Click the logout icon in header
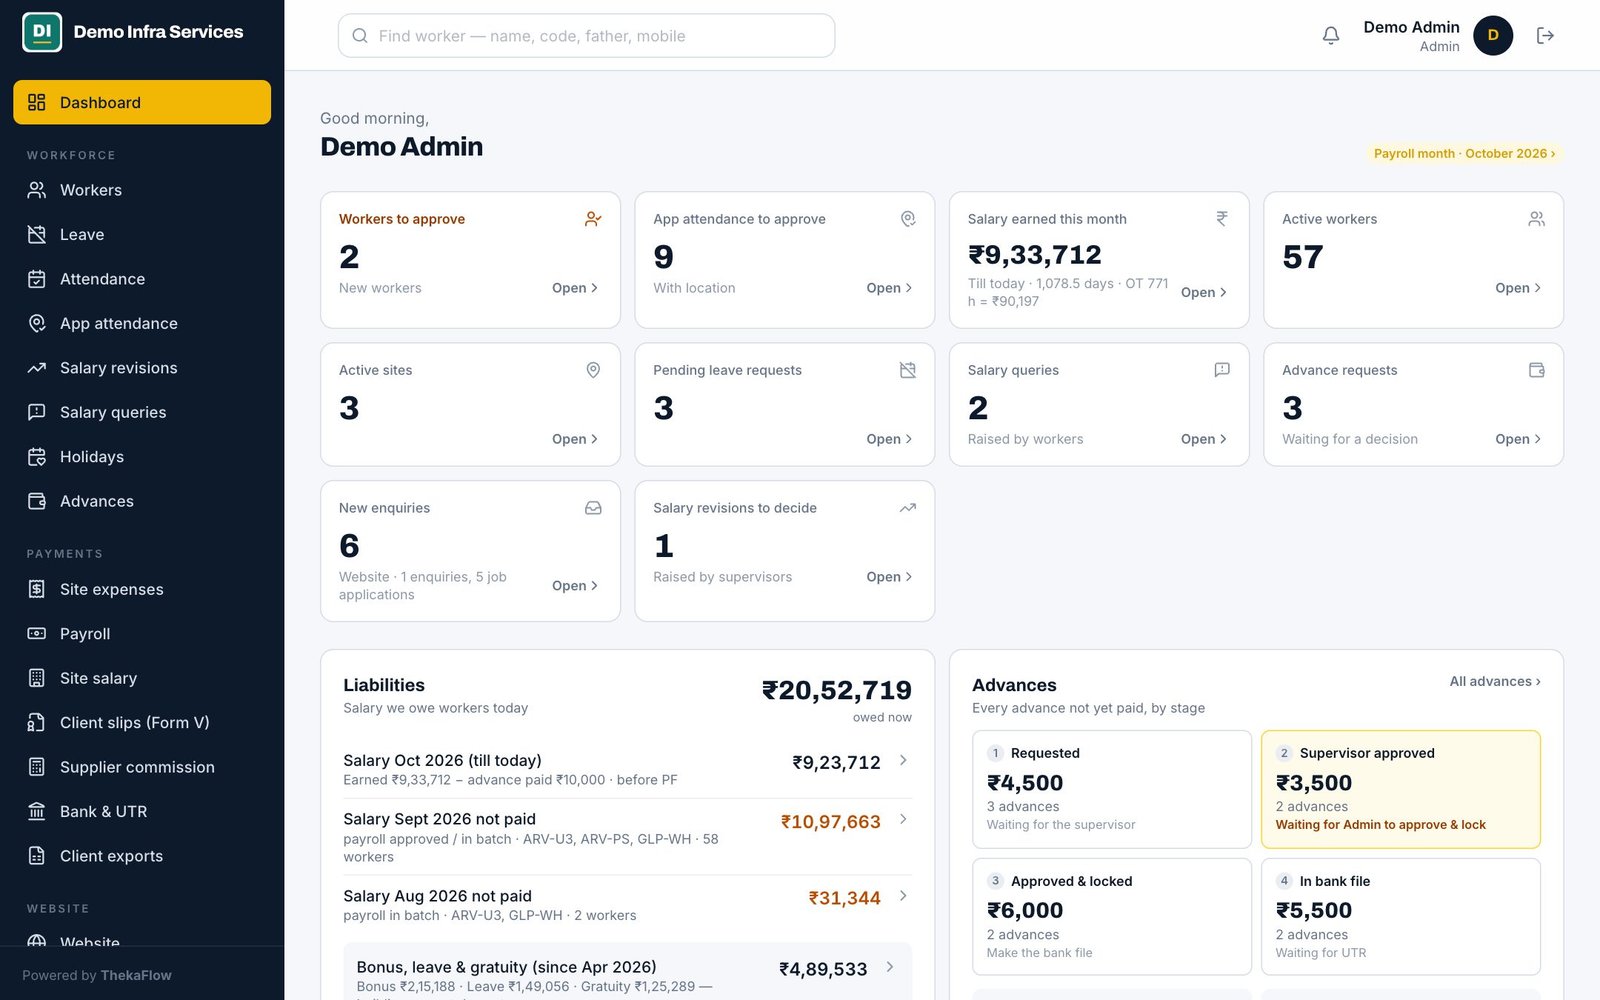 [1545, 36]
